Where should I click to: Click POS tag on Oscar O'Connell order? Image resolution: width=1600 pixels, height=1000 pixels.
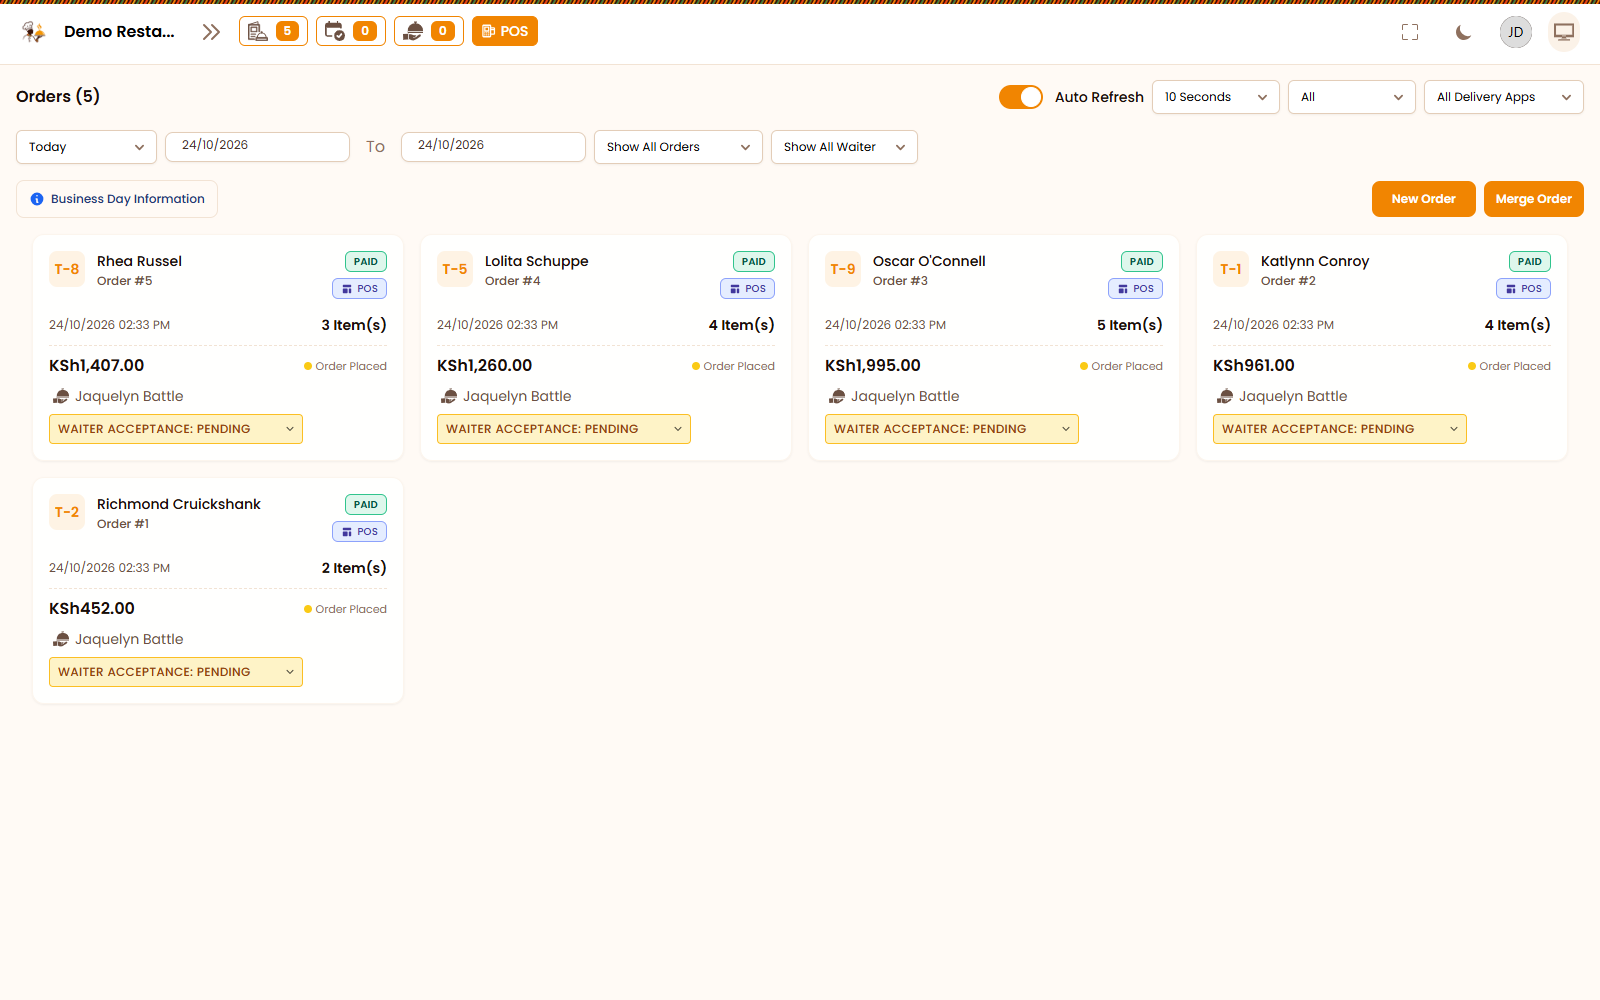tap(1136, 289)
